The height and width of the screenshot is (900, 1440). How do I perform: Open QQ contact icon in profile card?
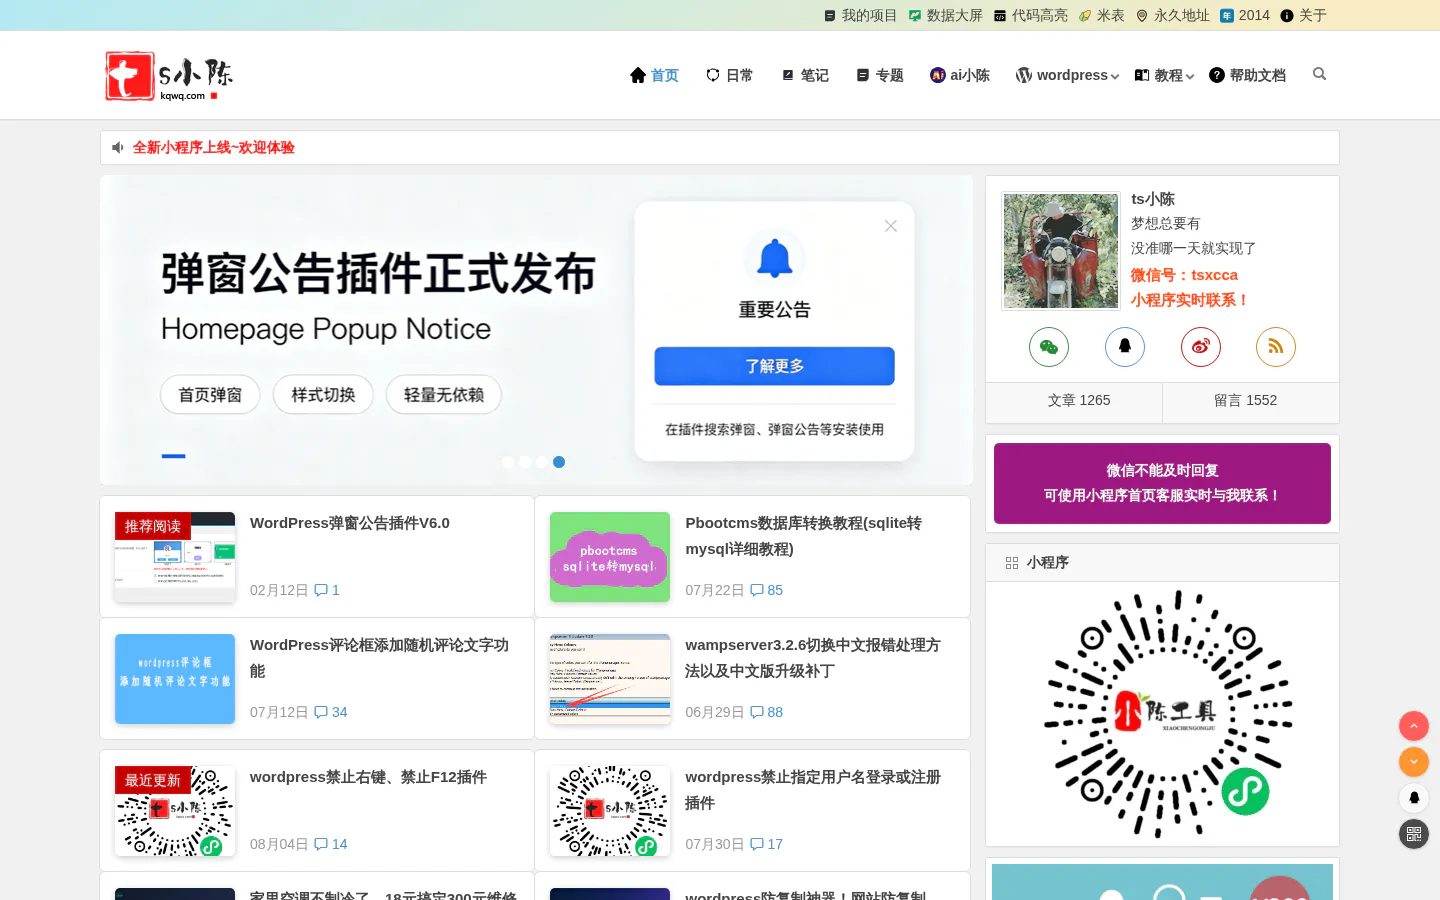[x=1125, y=347]
